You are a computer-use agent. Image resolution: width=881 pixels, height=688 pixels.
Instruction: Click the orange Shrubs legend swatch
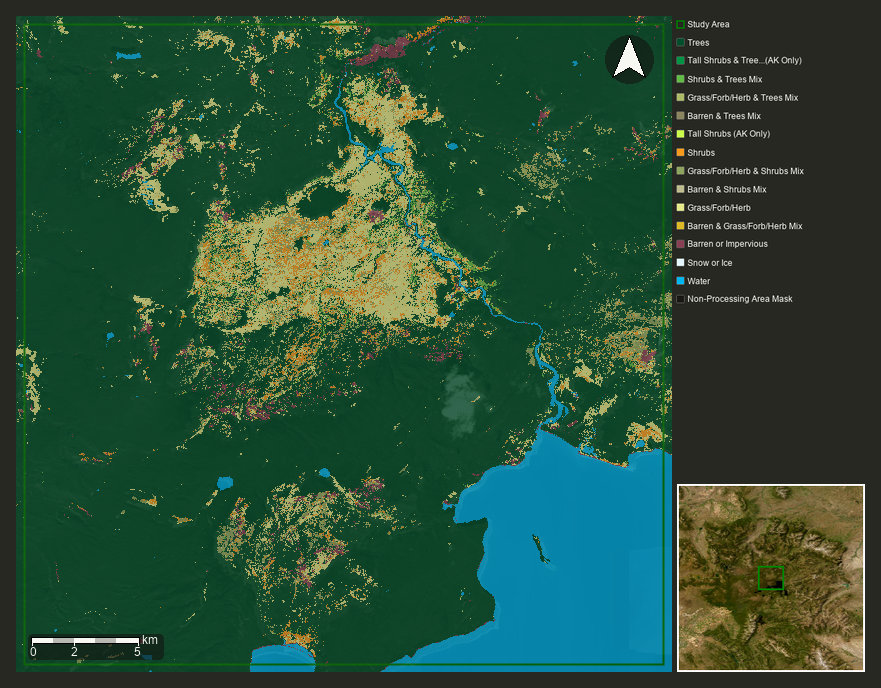(680, 152)
